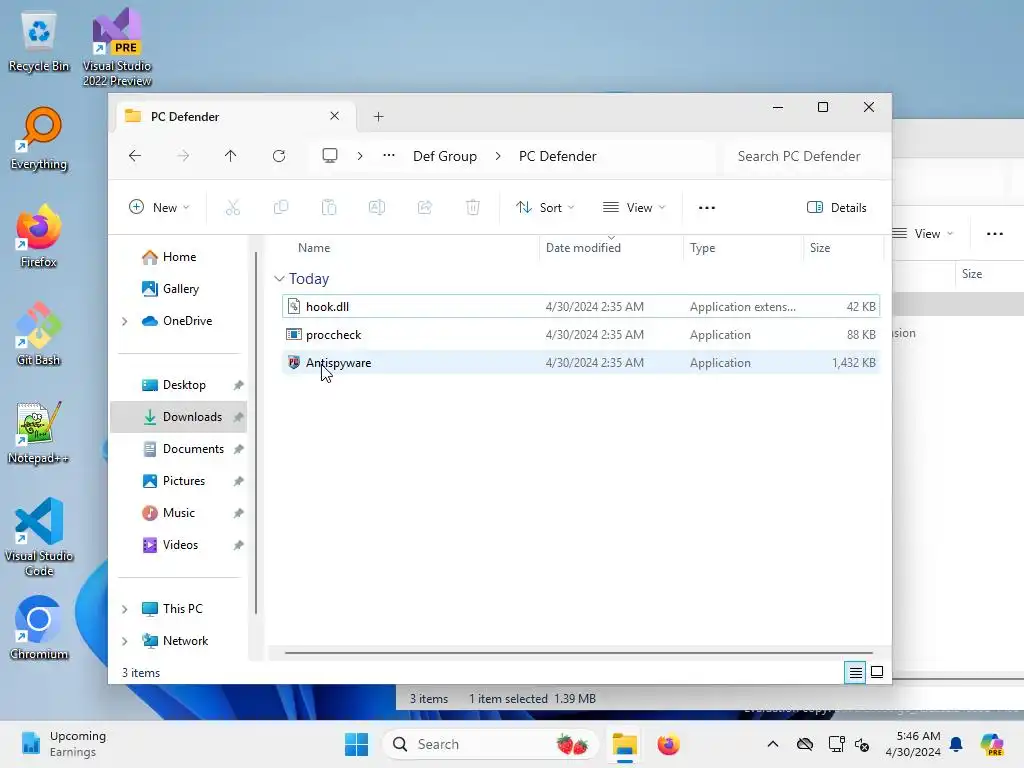Open File Explorer from taskbar

[x=625, y=744]
